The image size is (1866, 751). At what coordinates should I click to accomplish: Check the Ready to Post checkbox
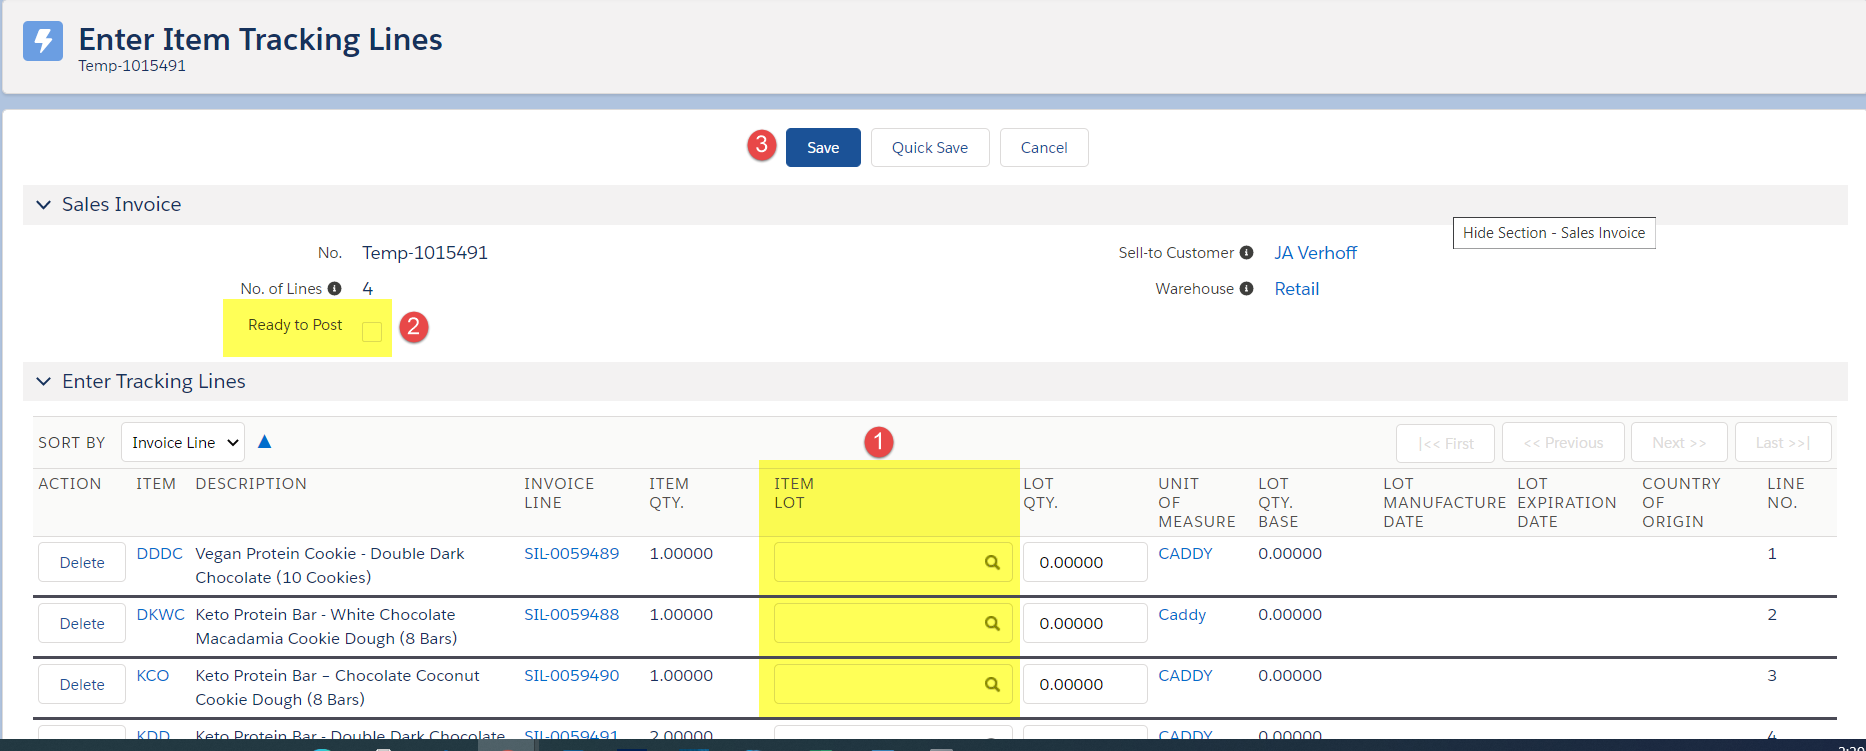372,332
